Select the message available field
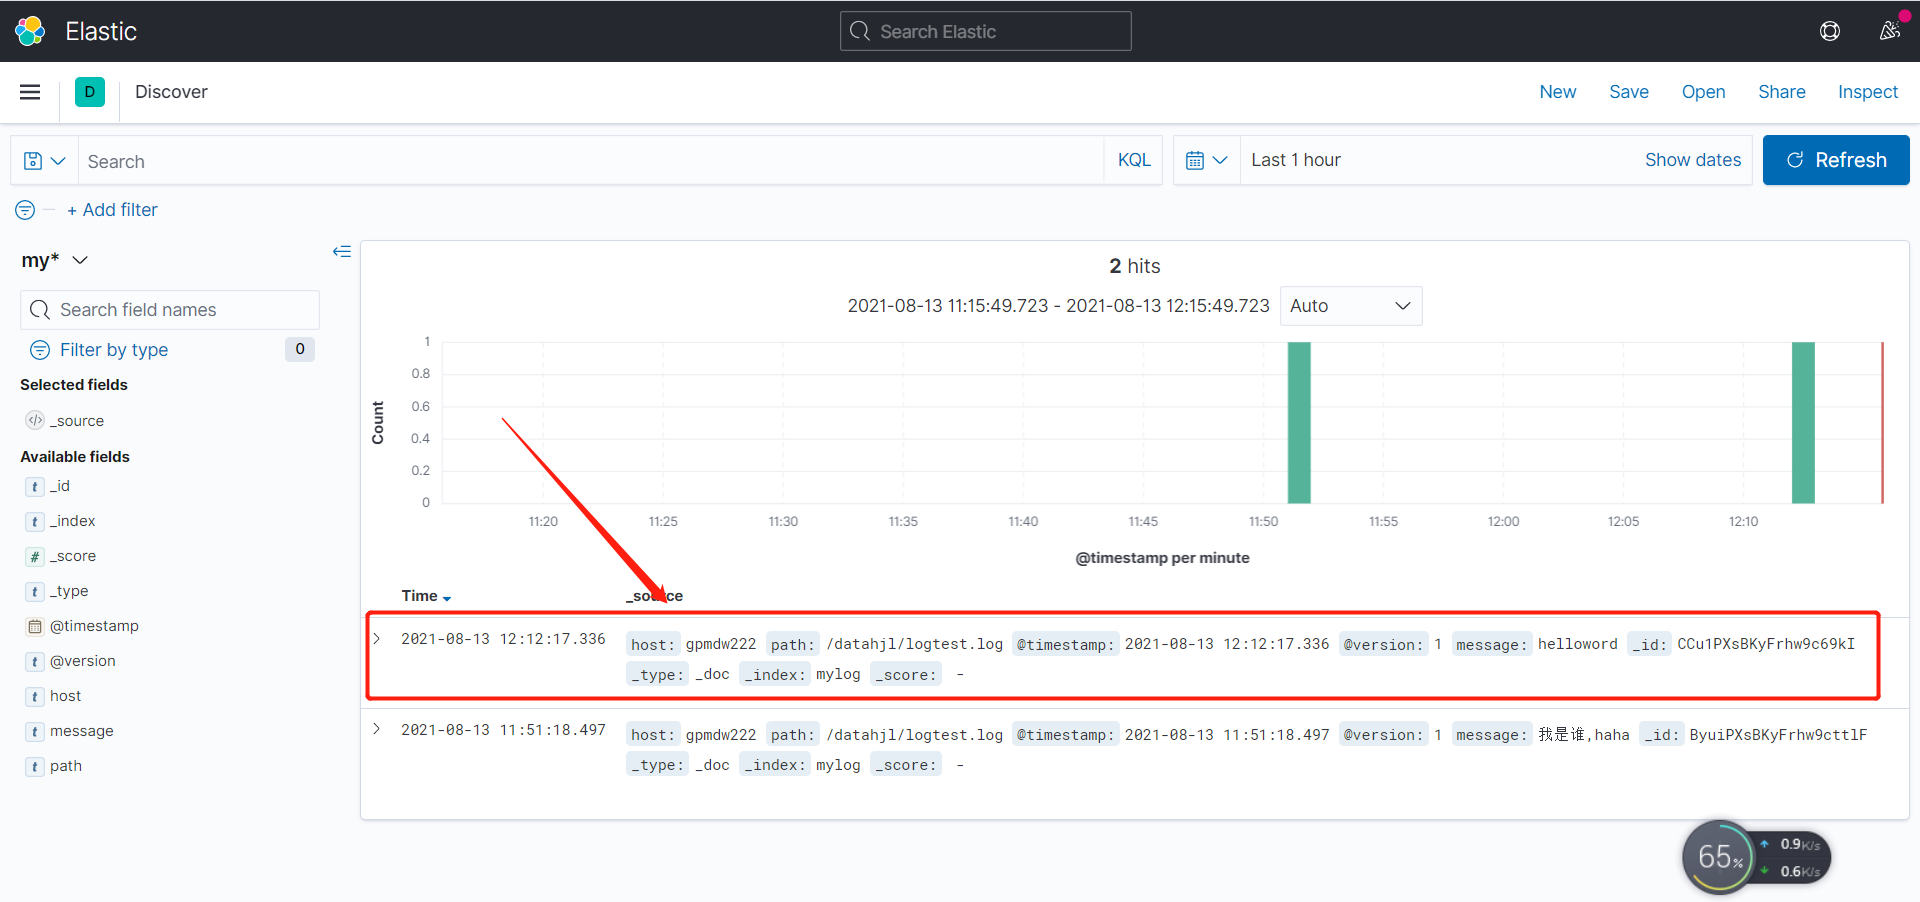 [82, 732]
